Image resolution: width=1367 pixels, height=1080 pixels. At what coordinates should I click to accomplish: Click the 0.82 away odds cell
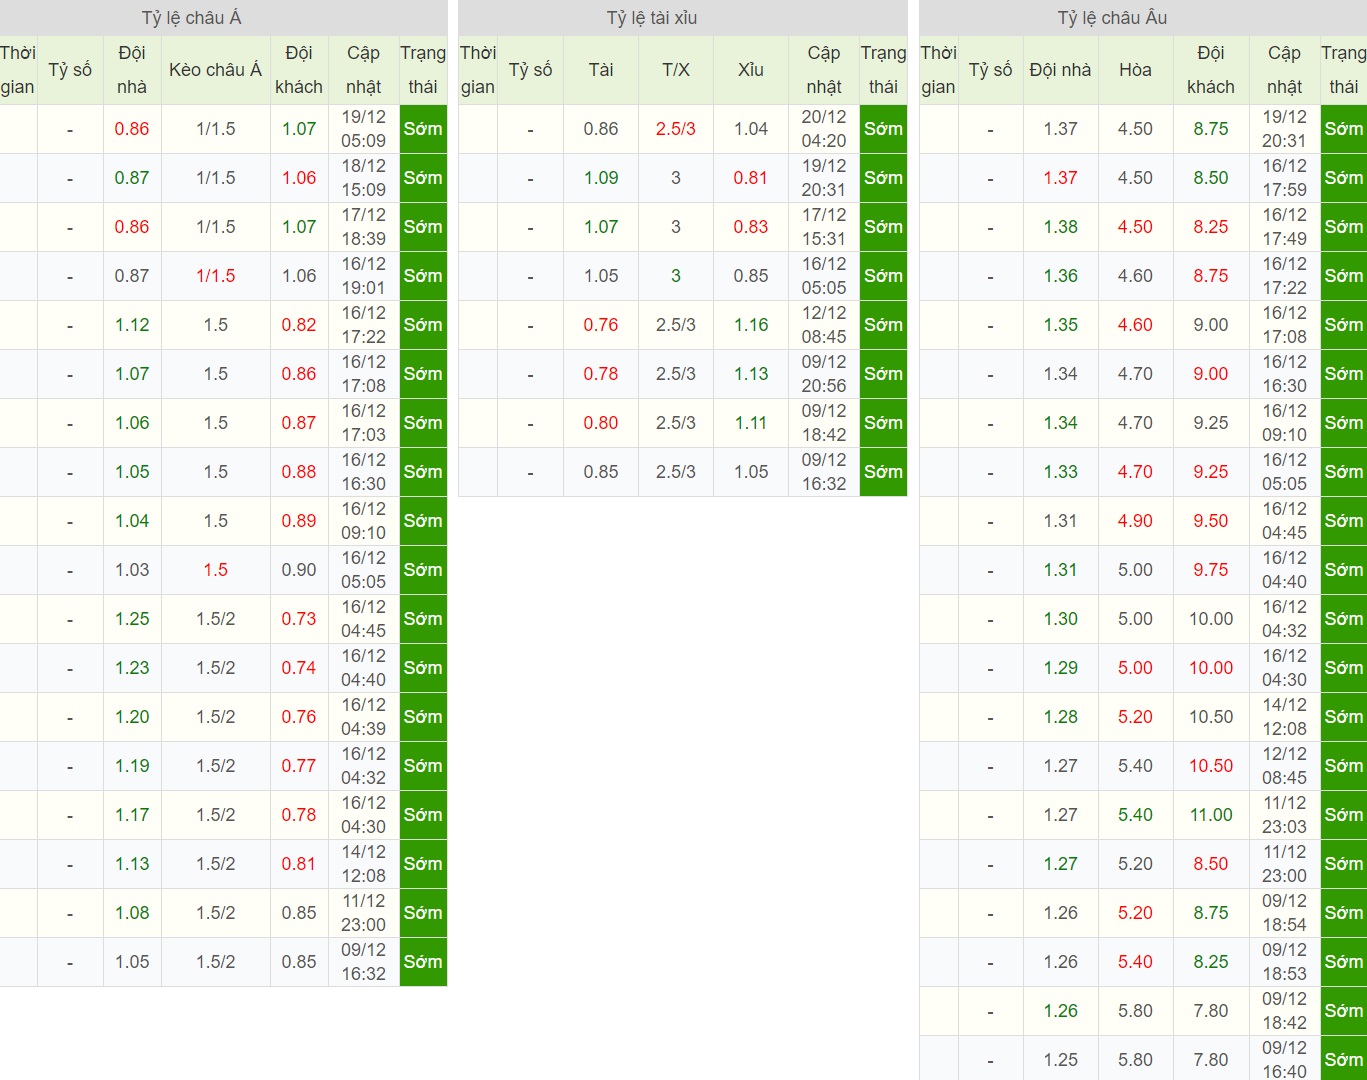point(299,325)
